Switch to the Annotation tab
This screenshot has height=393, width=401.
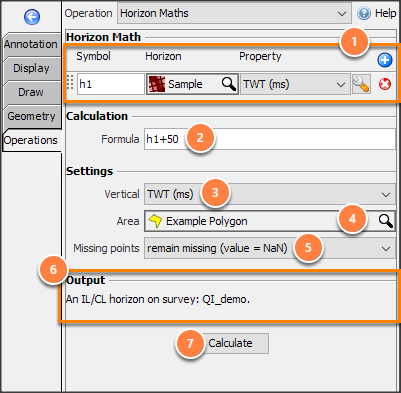pyautogui.click(x=31, y=44)
